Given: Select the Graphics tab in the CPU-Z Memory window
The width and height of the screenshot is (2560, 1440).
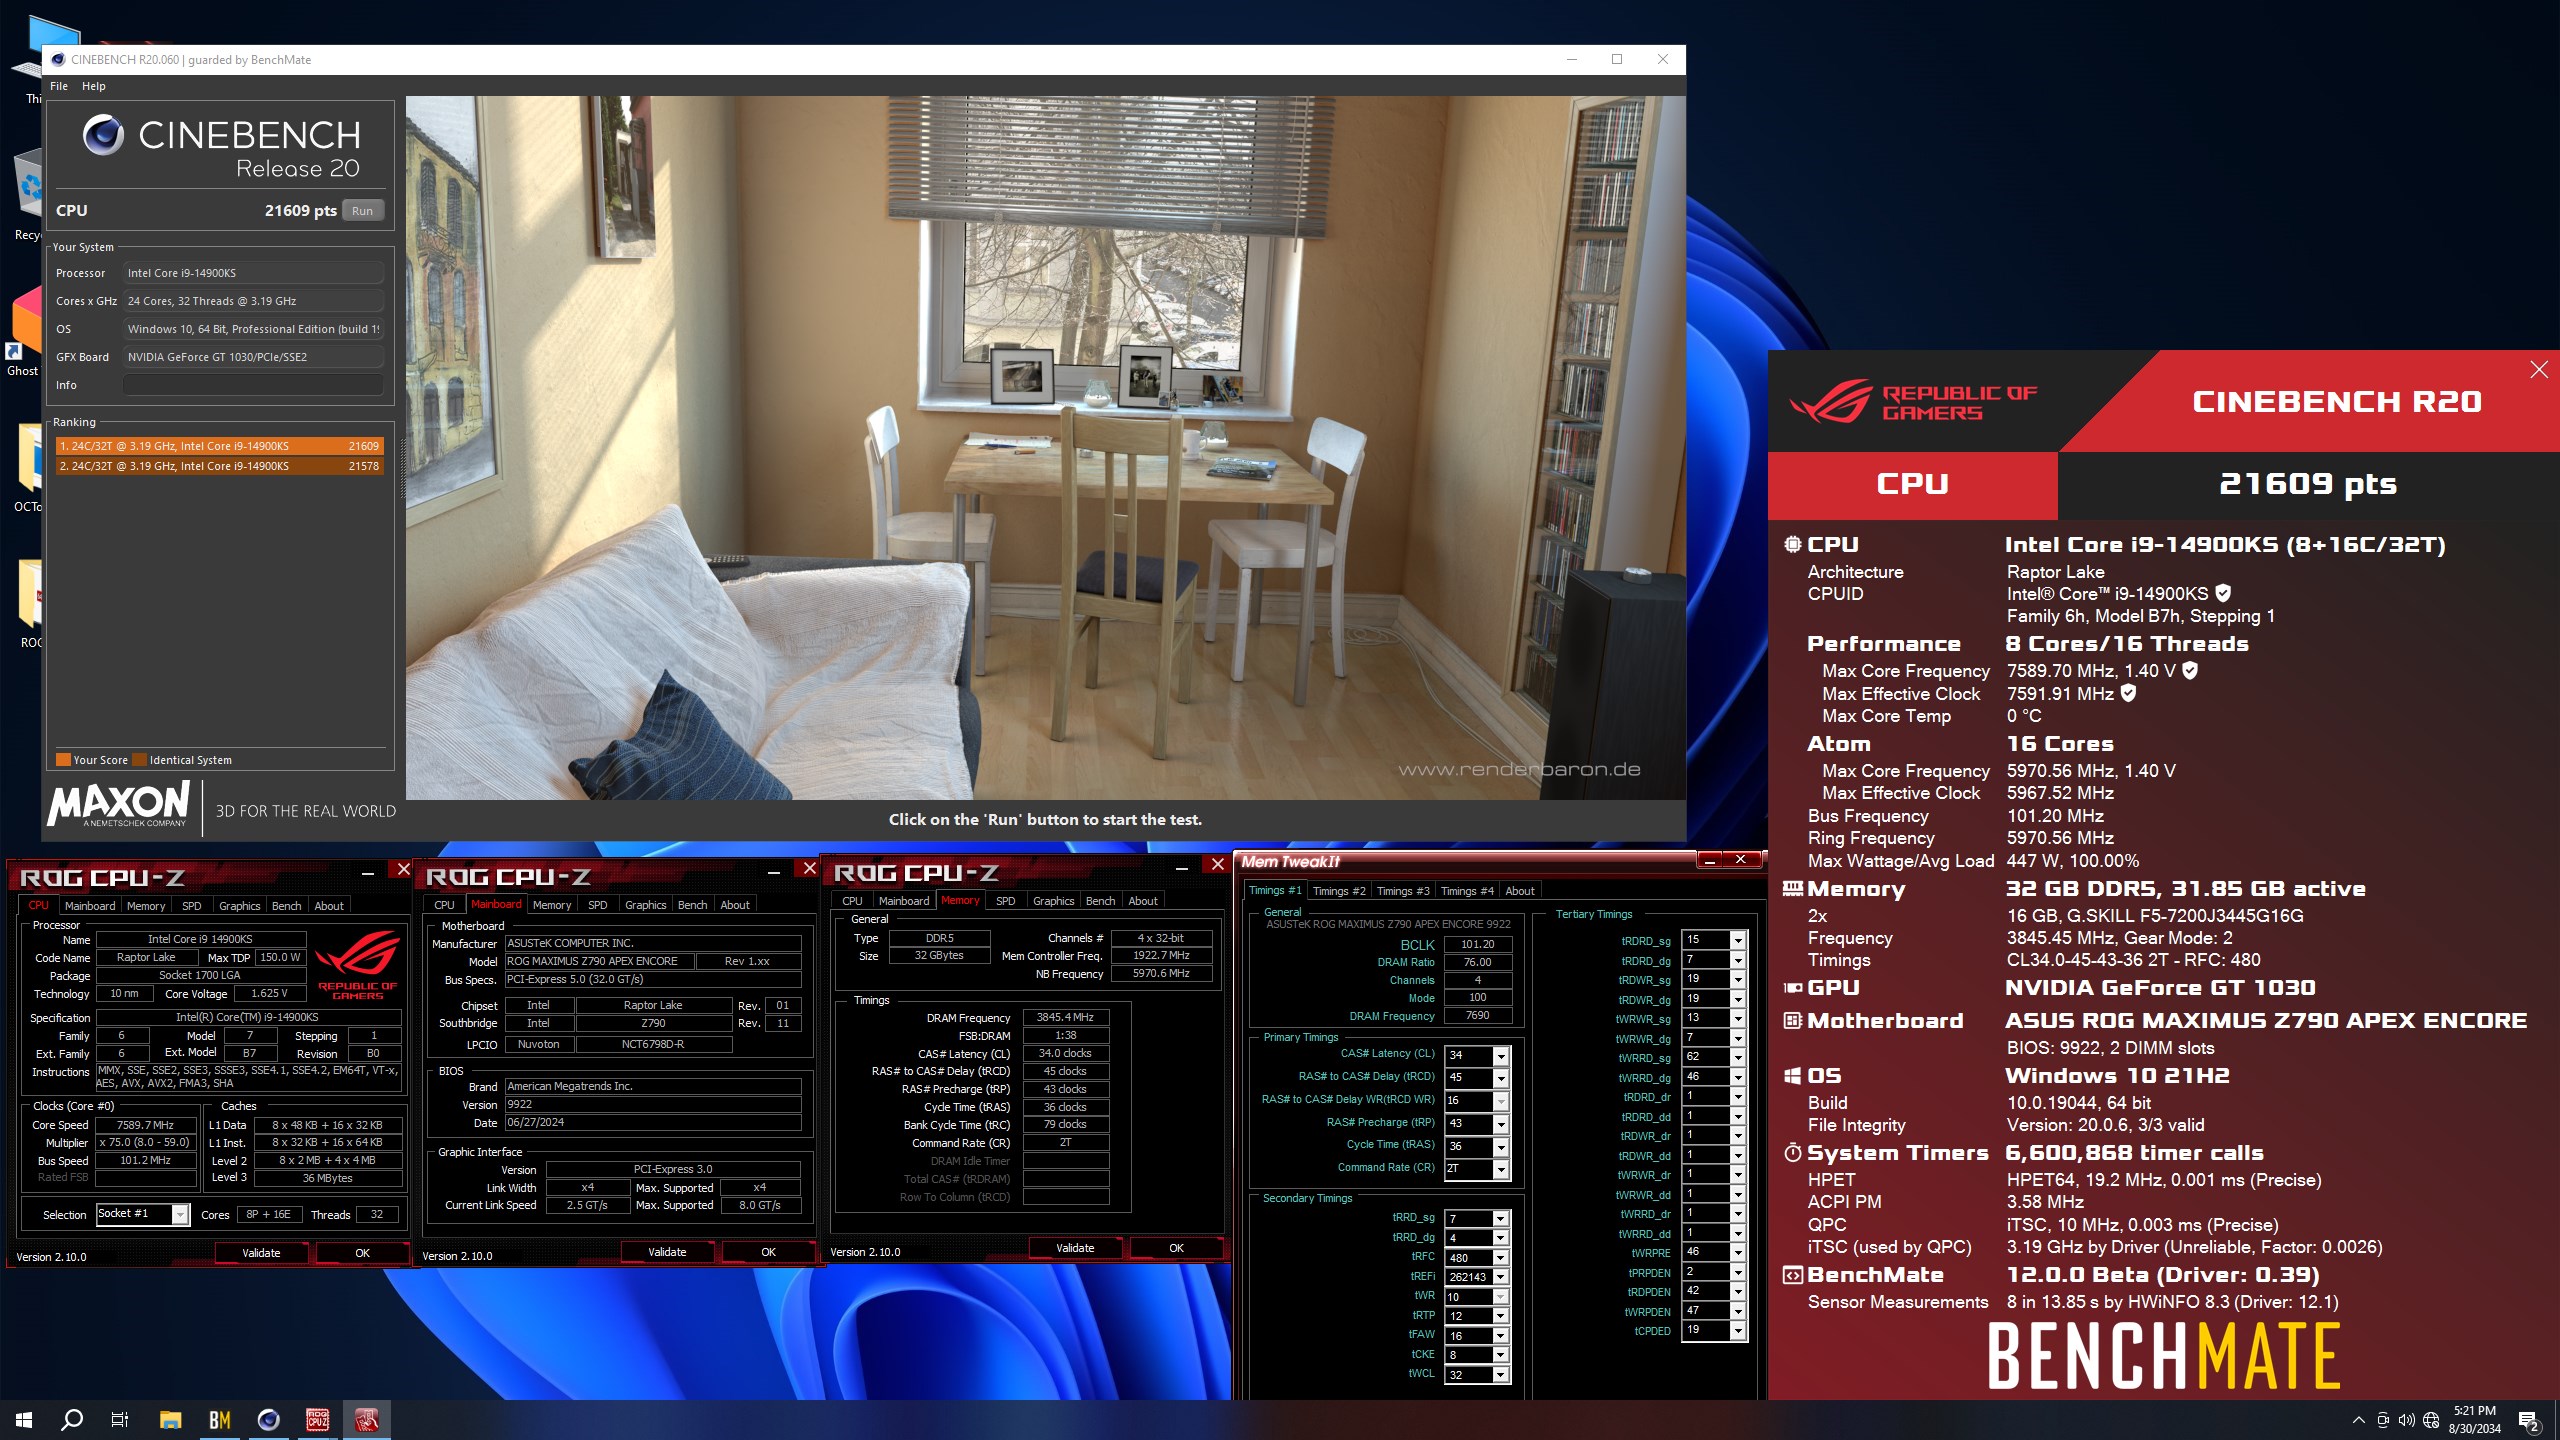Looking at the screenshot, I should click(x=1053, y=901).
